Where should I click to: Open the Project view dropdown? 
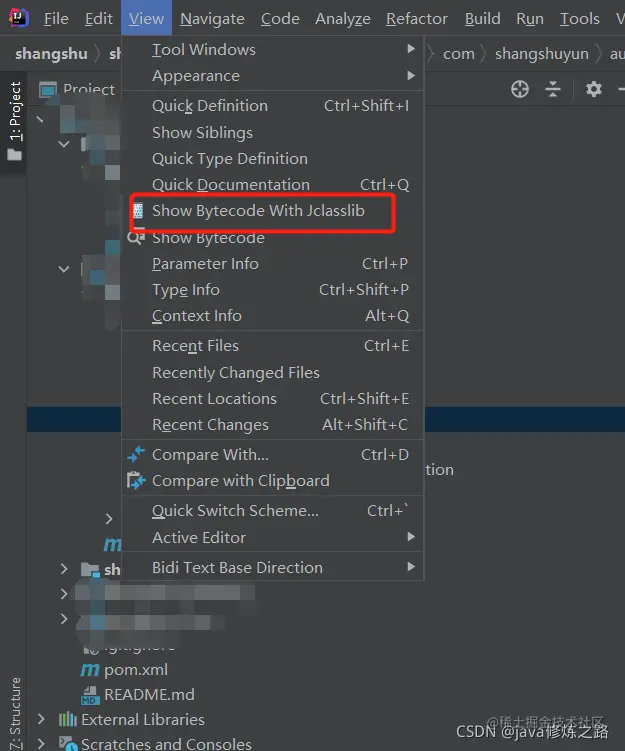(78, 89)
